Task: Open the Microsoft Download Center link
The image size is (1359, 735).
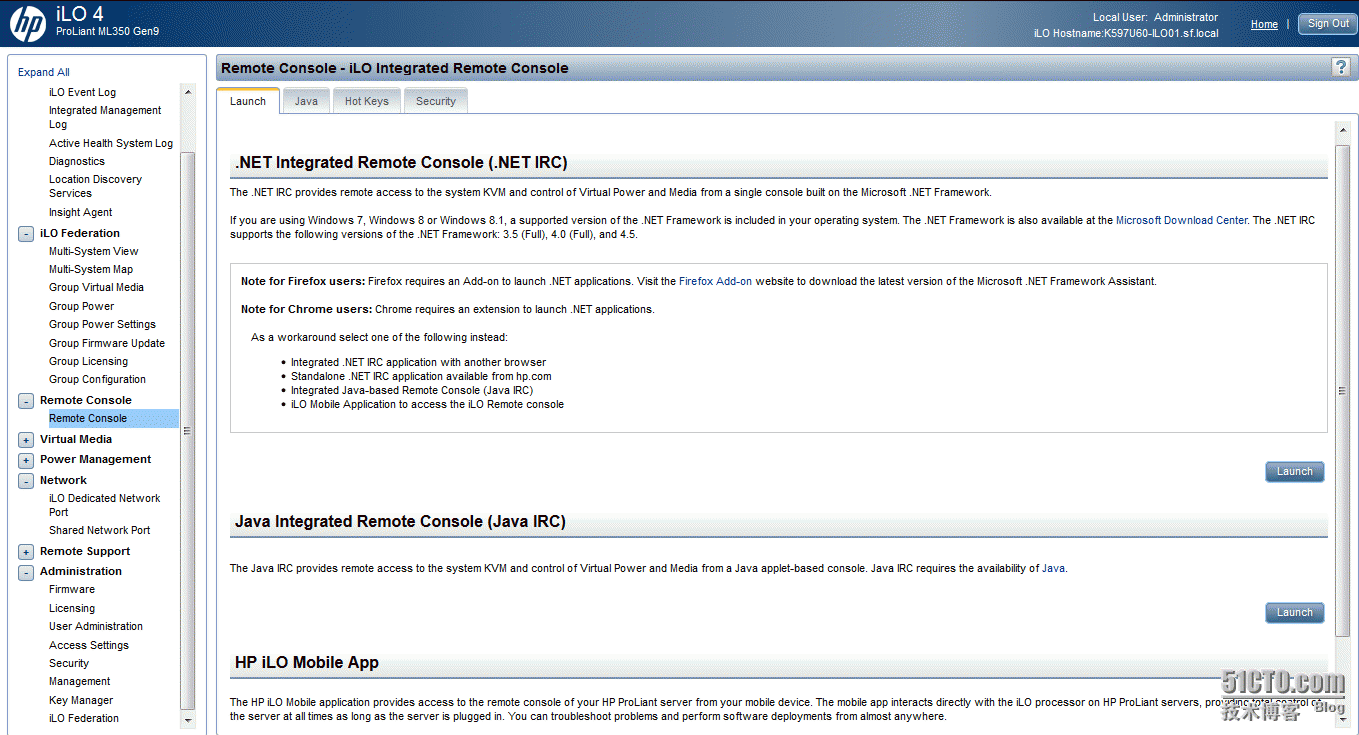Action: click(1182, 220)
